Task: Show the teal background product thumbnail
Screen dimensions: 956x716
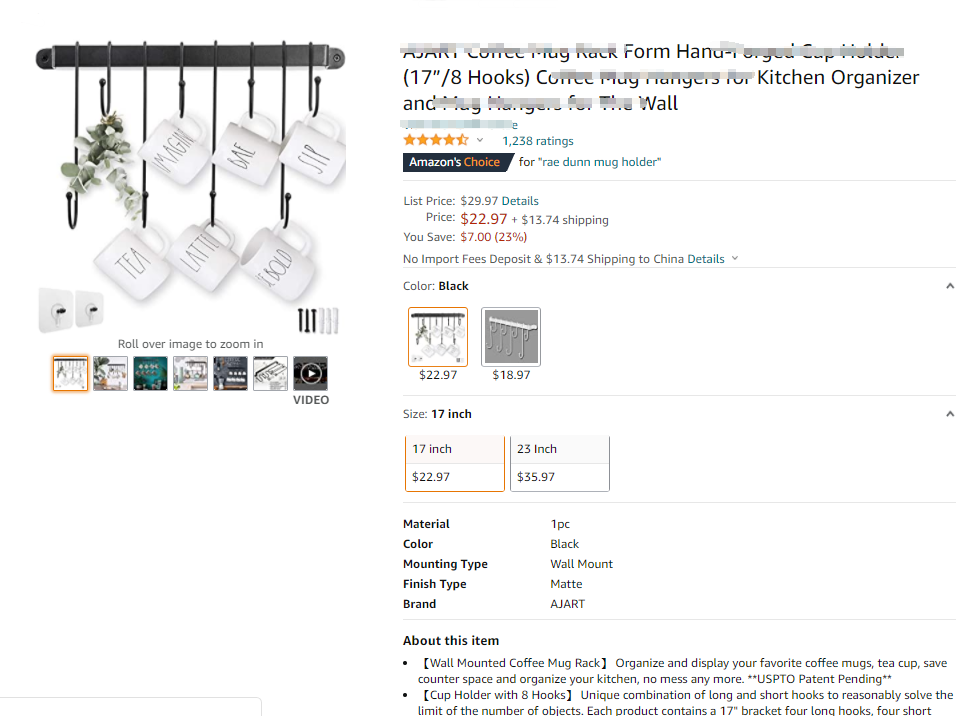Action: pyautogui.click(x=150, y=374)
